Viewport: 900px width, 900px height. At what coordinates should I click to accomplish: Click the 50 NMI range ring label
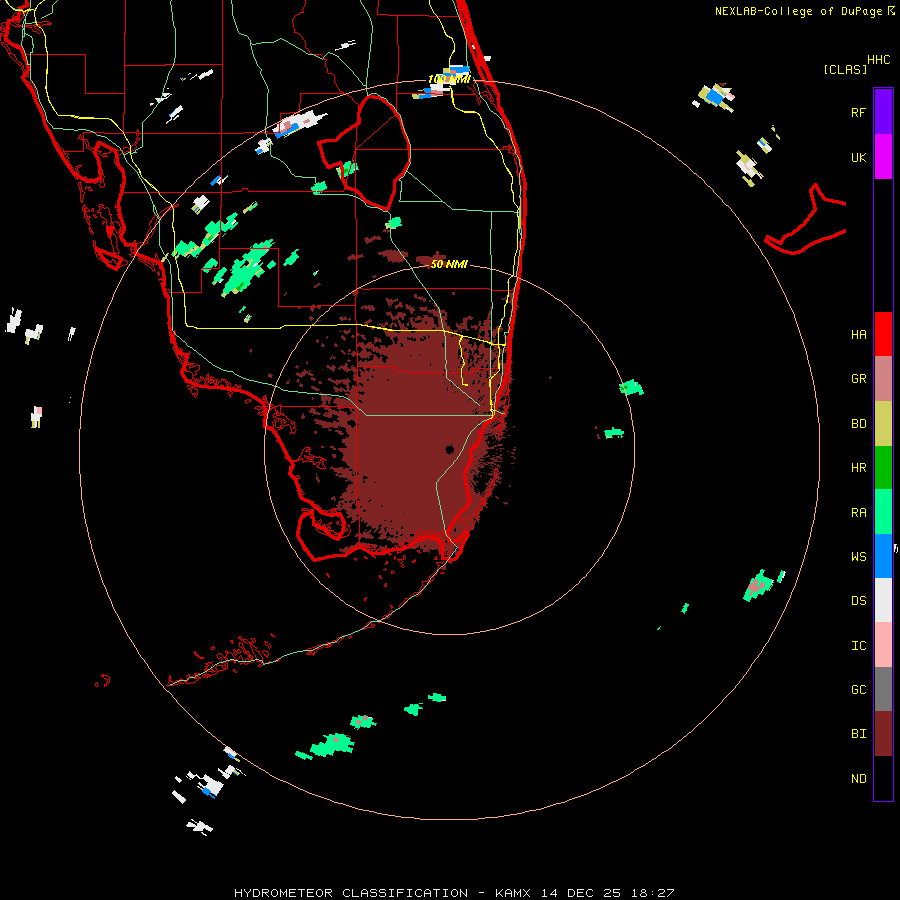[449, 264]
